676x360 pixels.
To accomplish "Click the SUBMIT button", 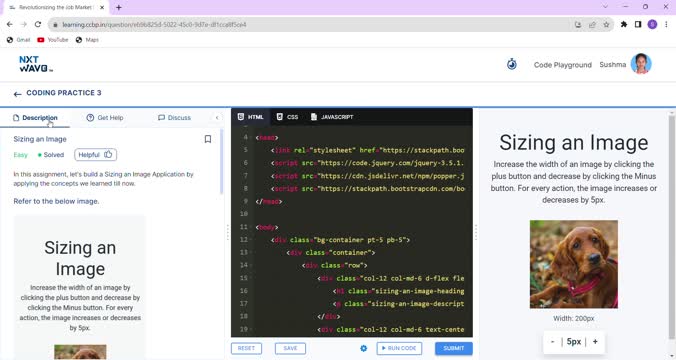I will pyautogui.click(x=454, y=348).
